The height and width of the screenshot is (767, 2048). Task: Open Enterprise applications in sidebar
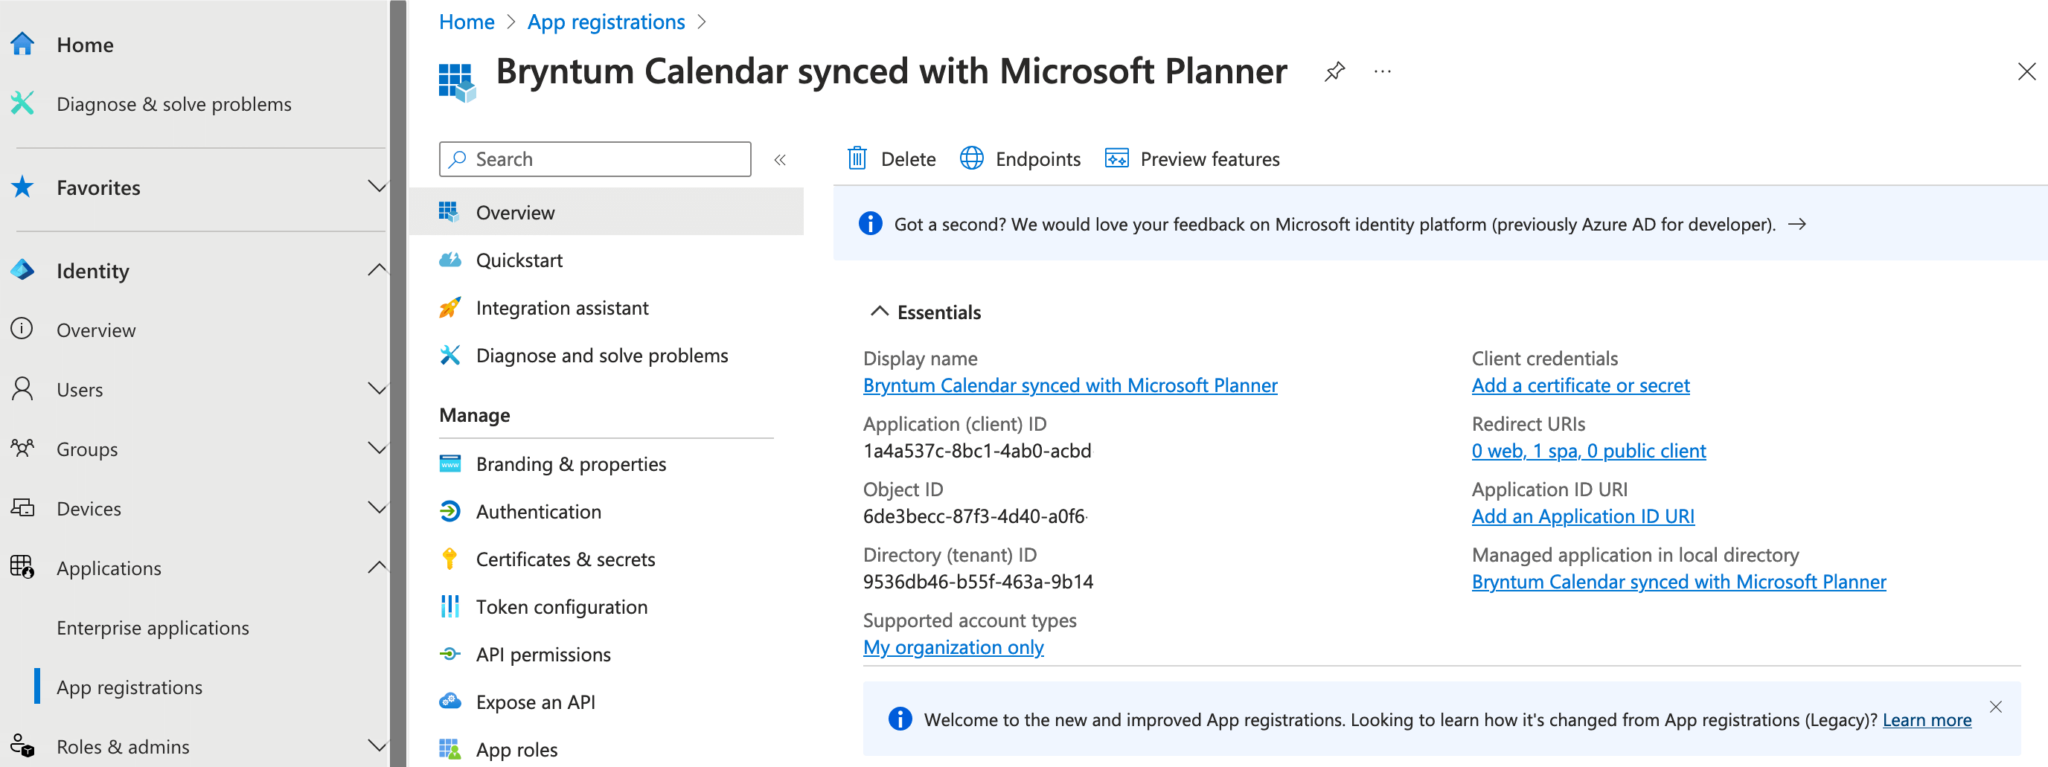click(x=153, y=628)
